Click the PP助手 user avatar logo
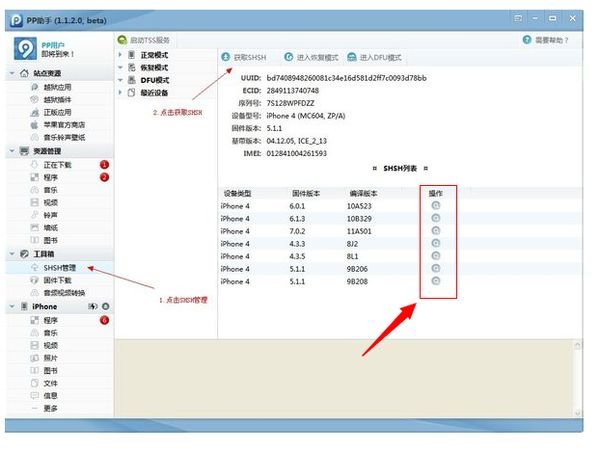The width and height of the screenshot is (600, 452). (28, 50)
